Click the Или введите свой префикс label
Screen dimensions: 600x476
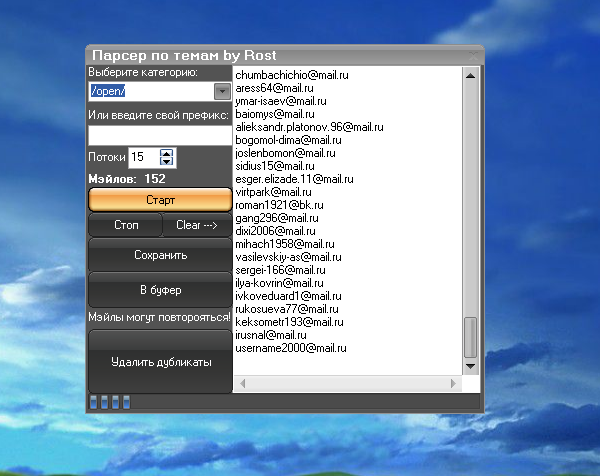[x=158, y=115]
